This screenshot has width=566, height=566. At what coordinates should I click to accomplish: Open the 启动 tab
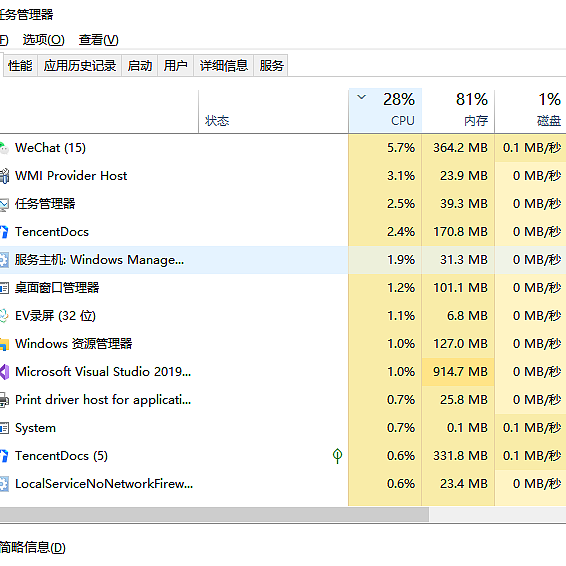(x=140, y=66)
